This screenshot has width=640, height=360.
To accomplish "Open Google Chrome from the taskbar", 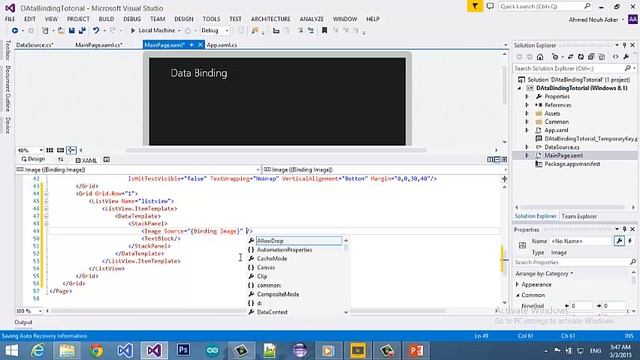I will click(x=96, y=350).
